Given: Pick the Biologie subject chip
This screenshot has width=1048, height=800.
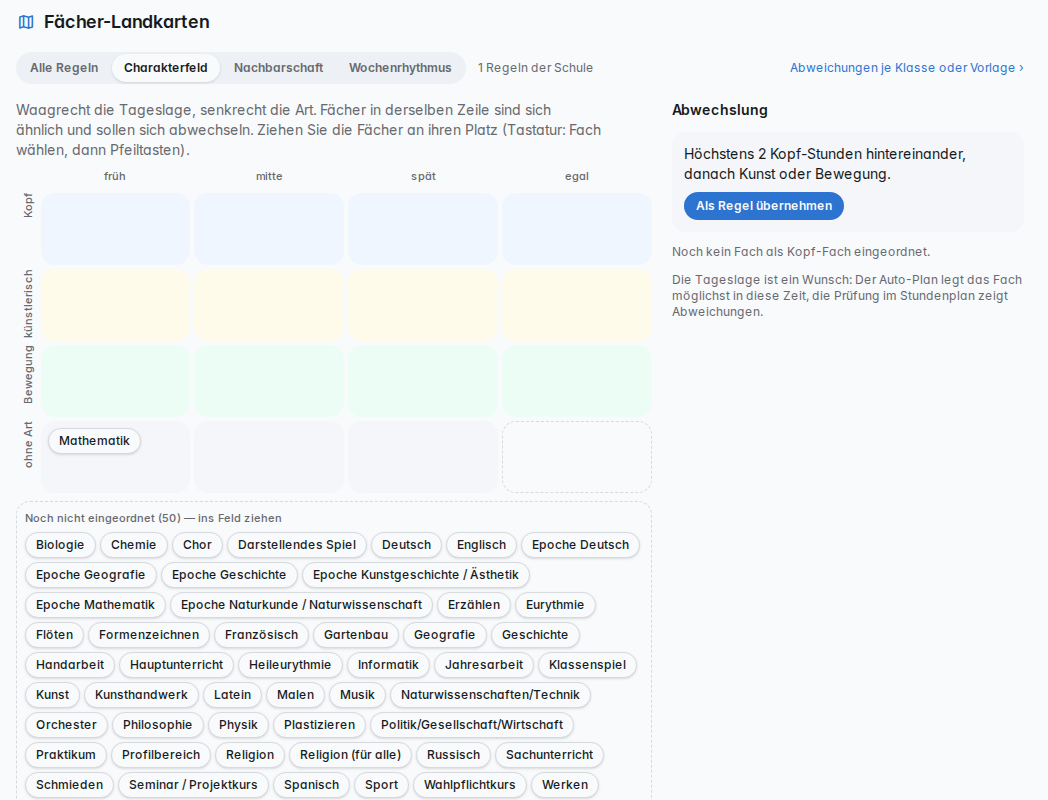Looking at the screenshot, I should (x=60, y=545).
